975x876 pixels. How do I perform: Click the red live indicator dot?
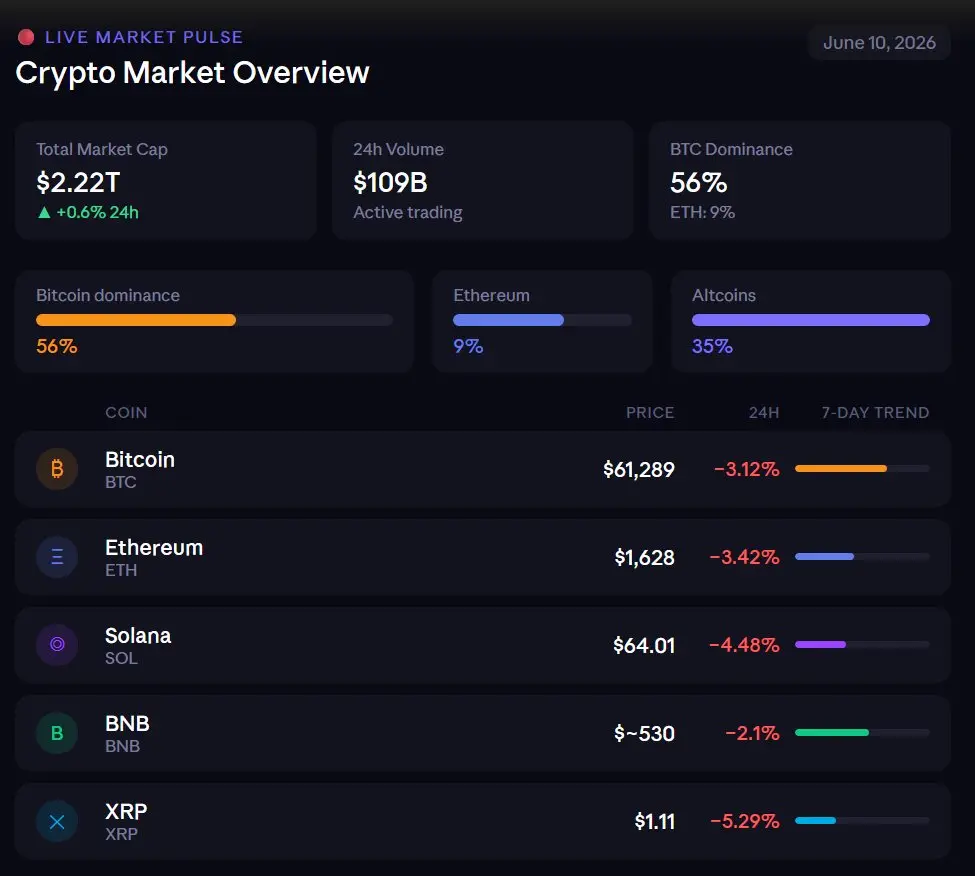pos(26,37)
